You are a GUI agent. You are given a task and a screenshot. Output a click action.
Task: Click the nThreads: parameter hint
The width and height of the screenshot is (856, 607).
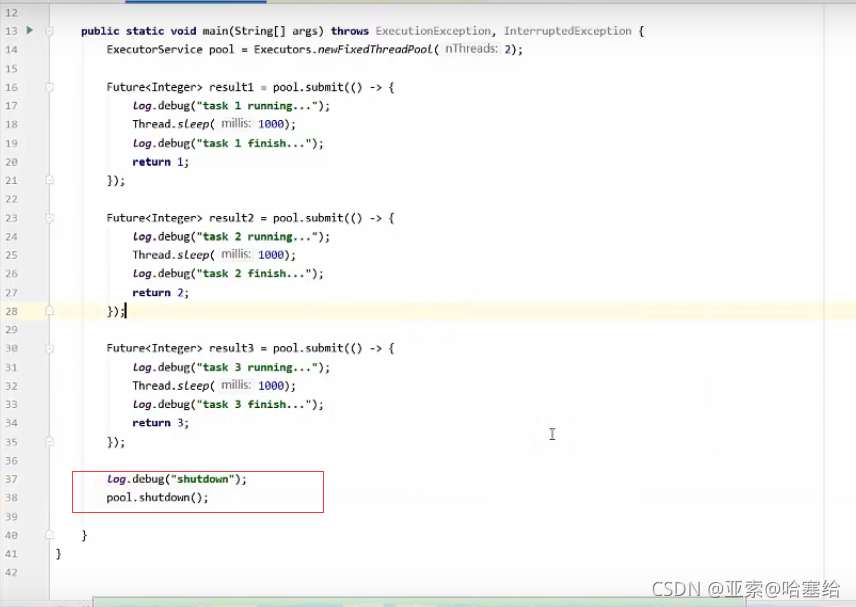click(472, 49)
